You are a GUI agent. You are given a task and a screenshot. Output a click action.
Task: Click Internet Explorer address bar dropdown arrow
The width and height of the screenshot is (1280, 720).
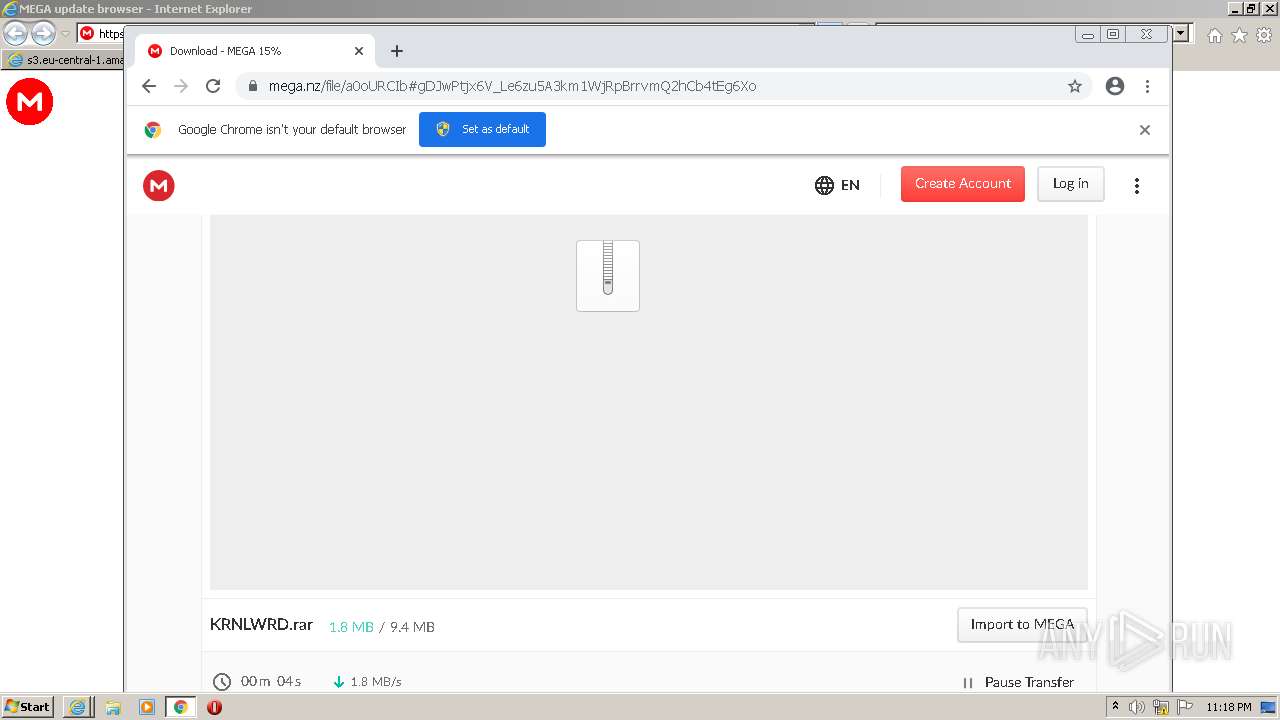[1181, 33]
